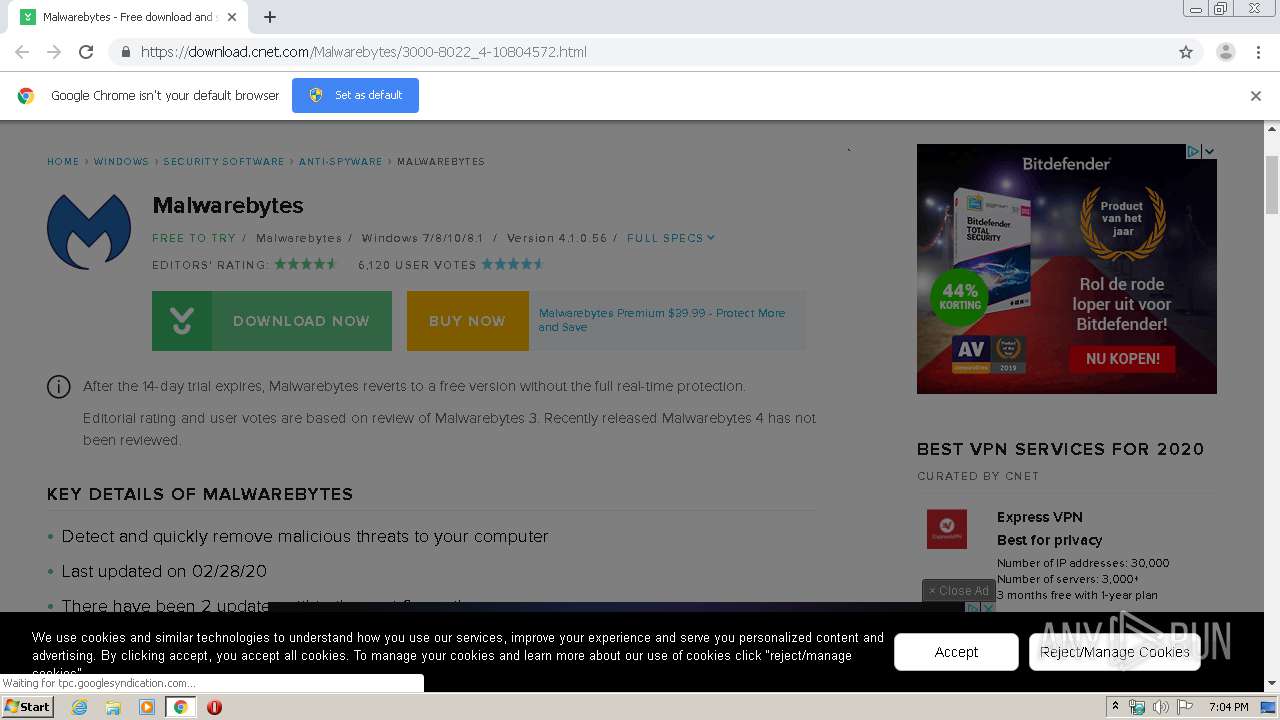This screenshot has width=1280, height=720.
Task: Click the info circle icon
Action: pos(59,387)
